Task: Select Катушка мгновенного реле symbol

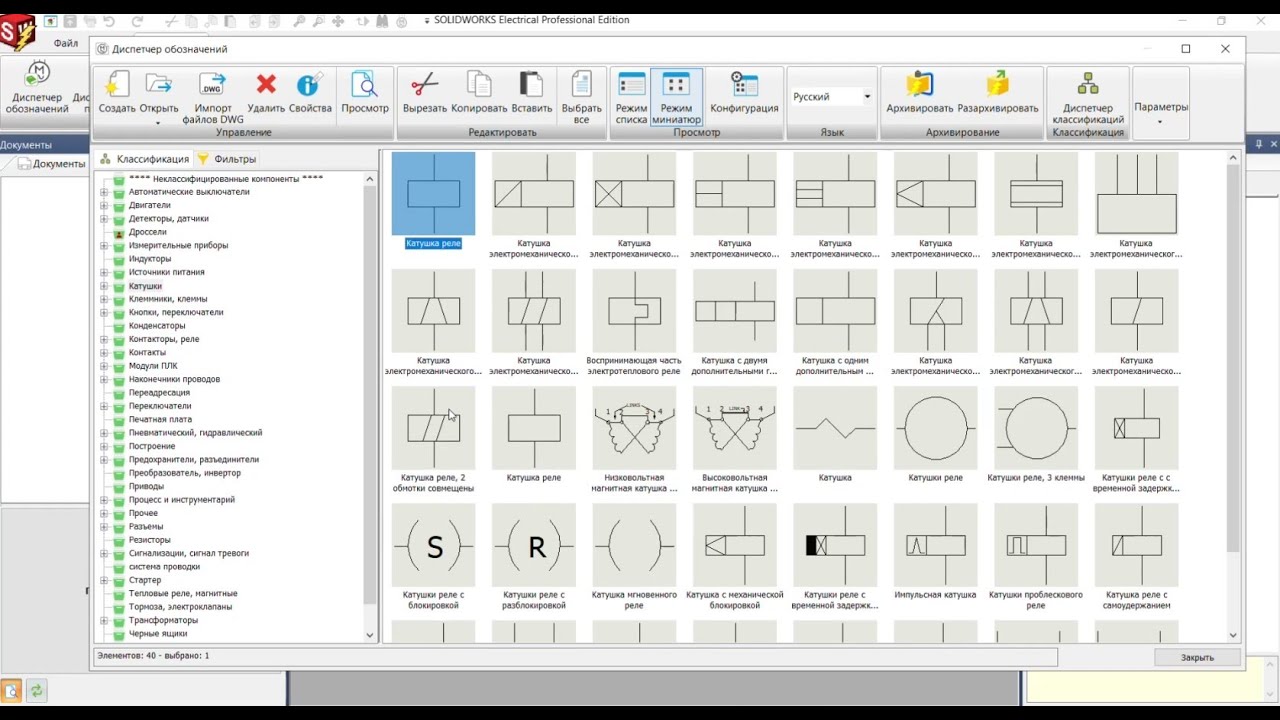Action: tap(634, 556)
